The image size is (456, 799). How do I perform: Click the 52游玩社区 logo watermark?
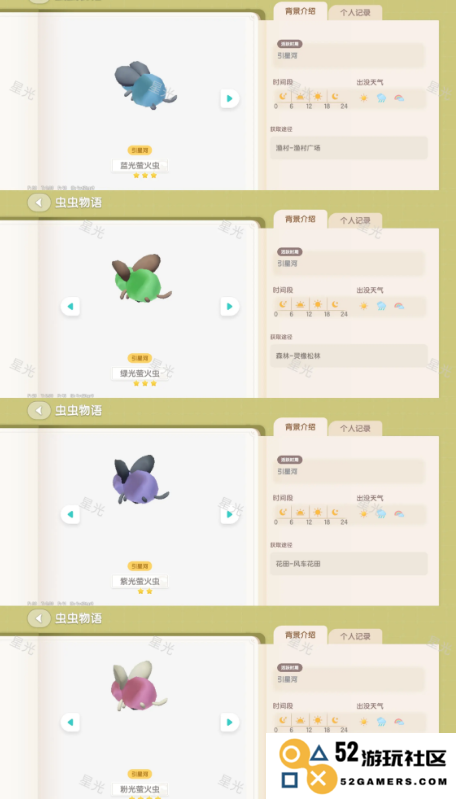[361, 766]
